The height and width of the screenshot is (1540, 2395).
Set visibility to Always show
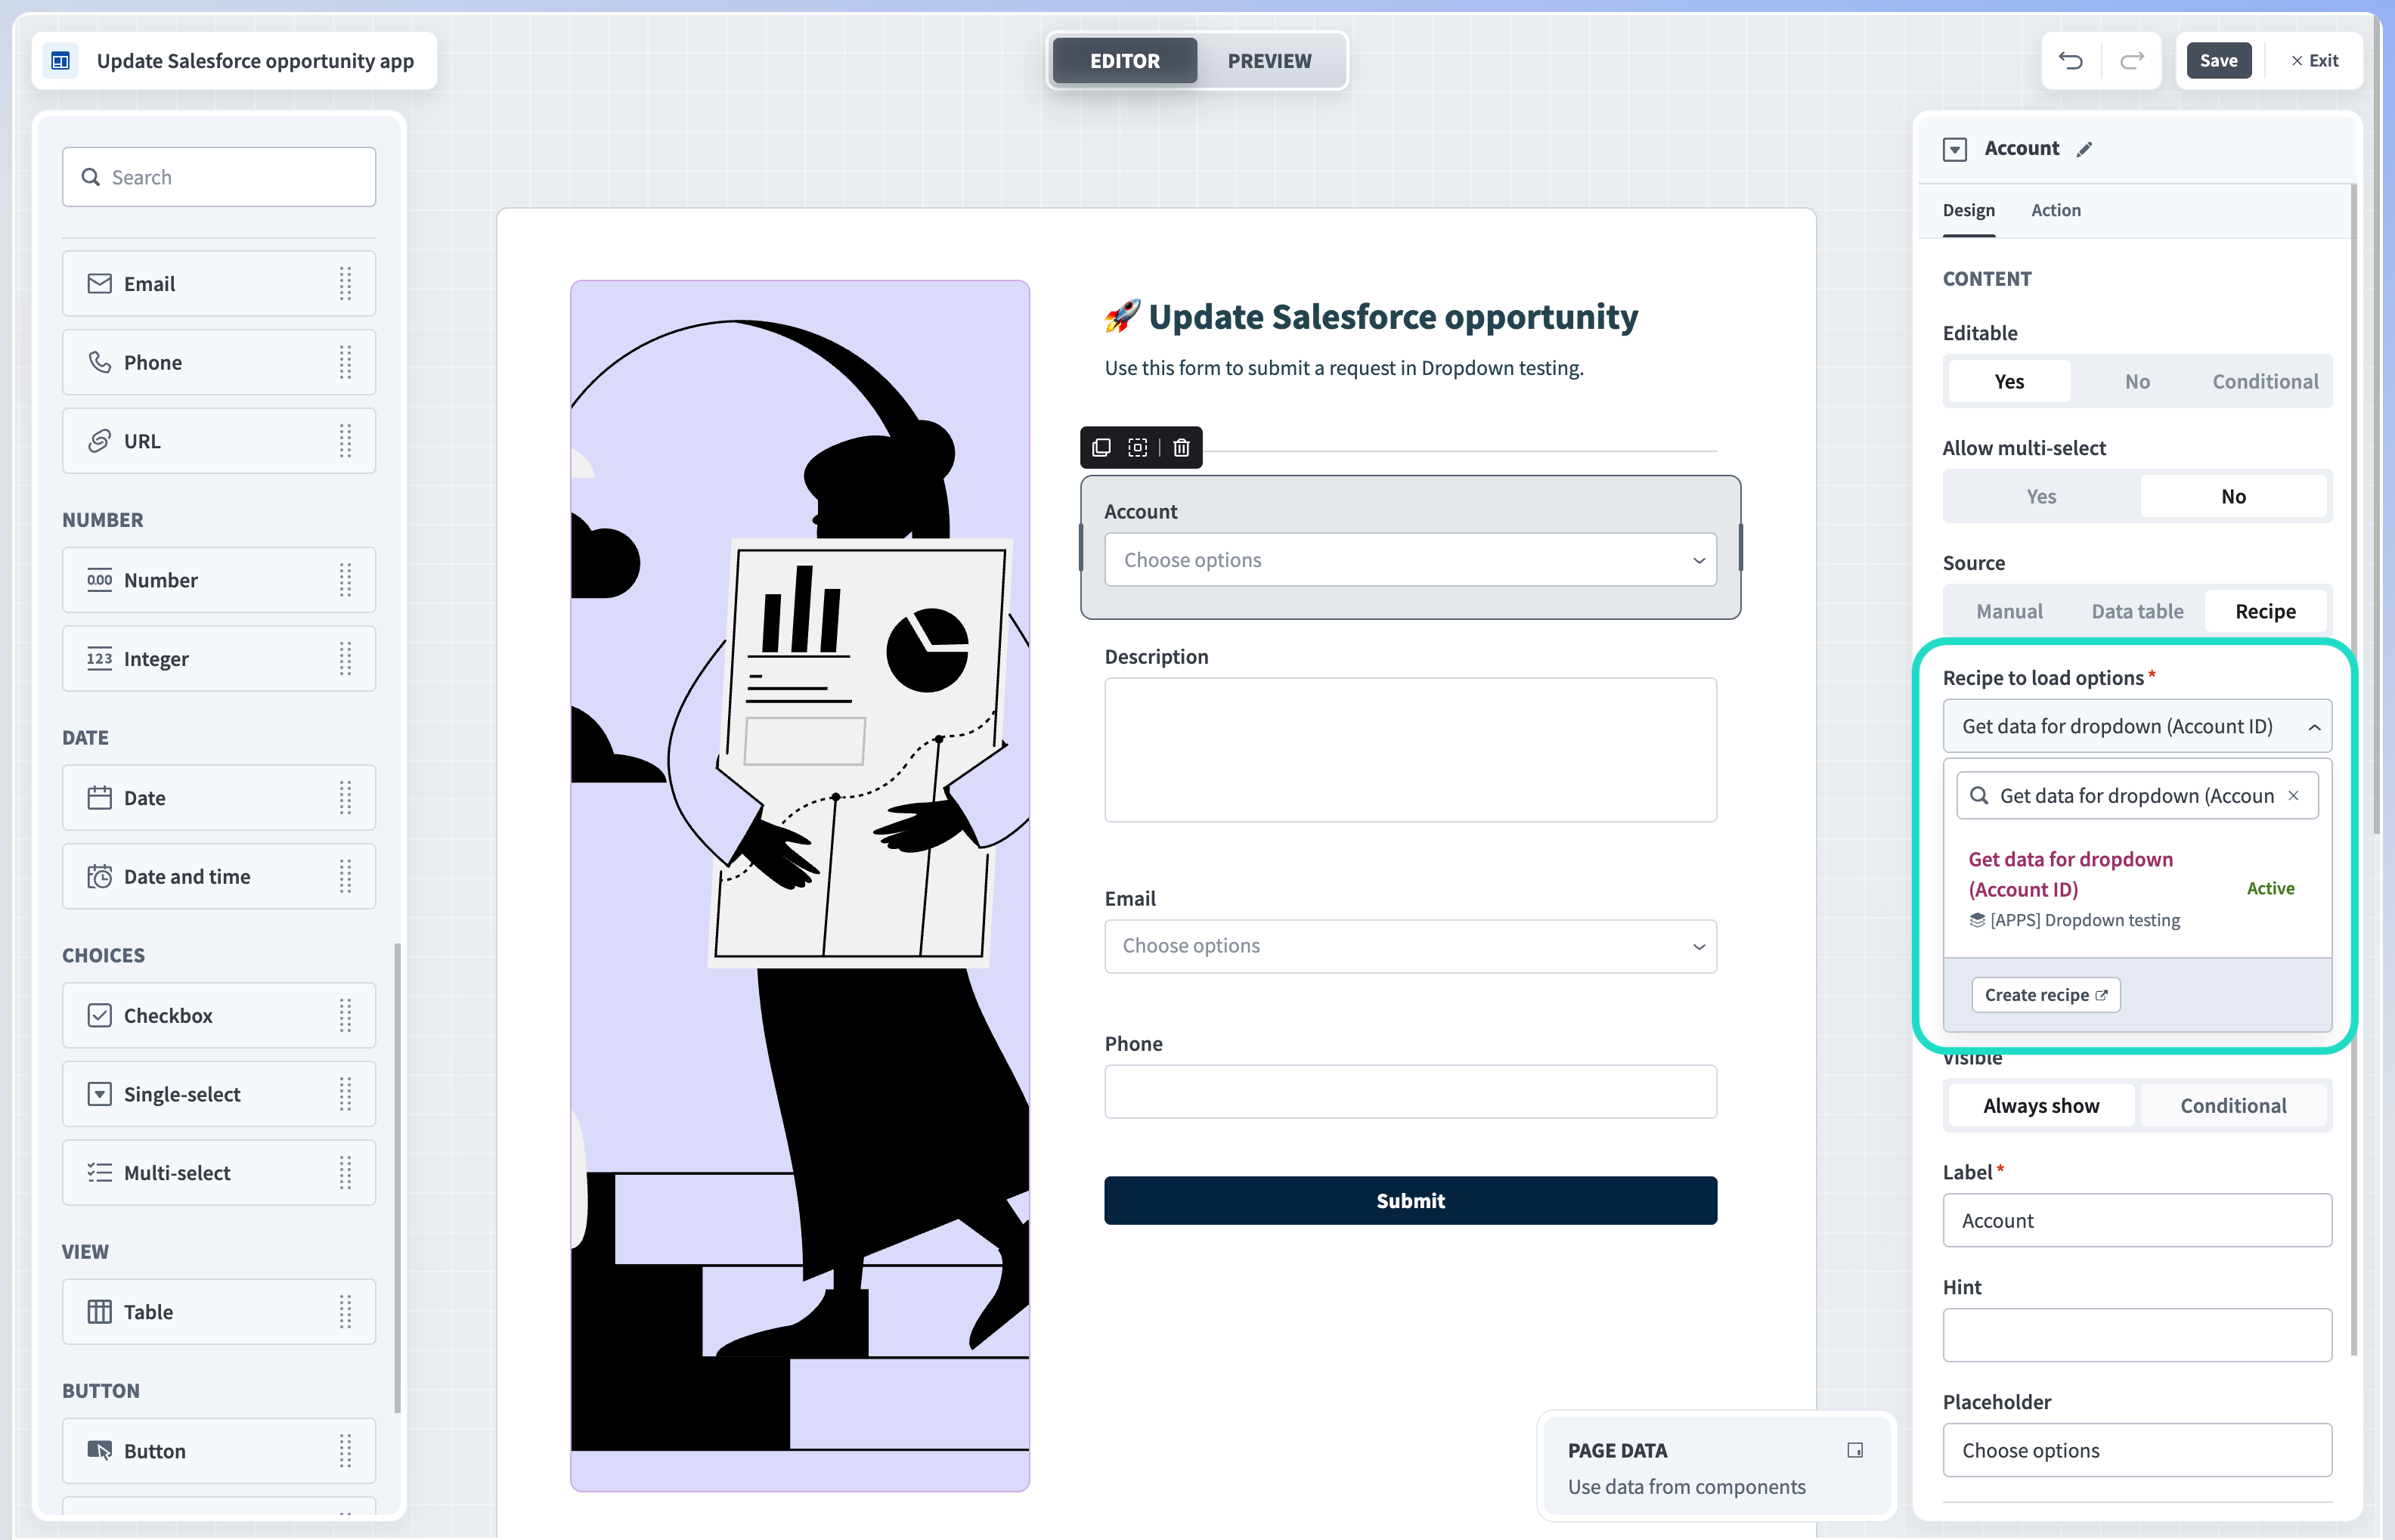point(2041,1105)
